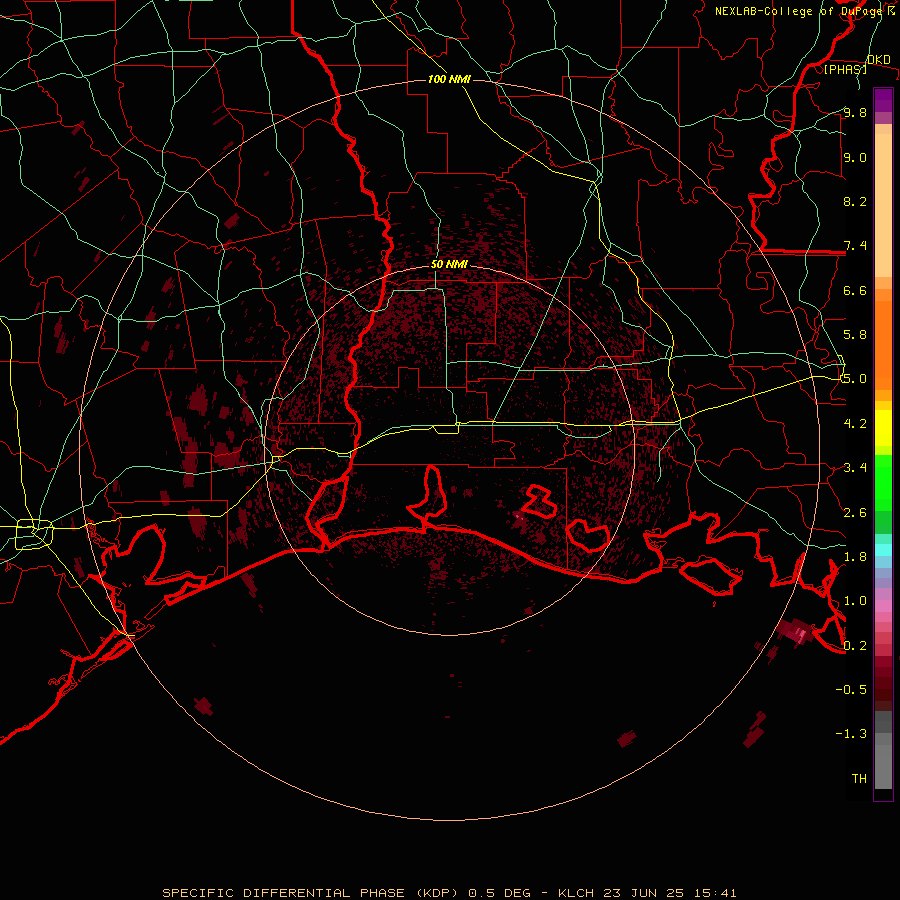Click the bright green color bar segment beside 3.4
The width and height of the screenshot is (900, 900).
(x=883, y=482)
